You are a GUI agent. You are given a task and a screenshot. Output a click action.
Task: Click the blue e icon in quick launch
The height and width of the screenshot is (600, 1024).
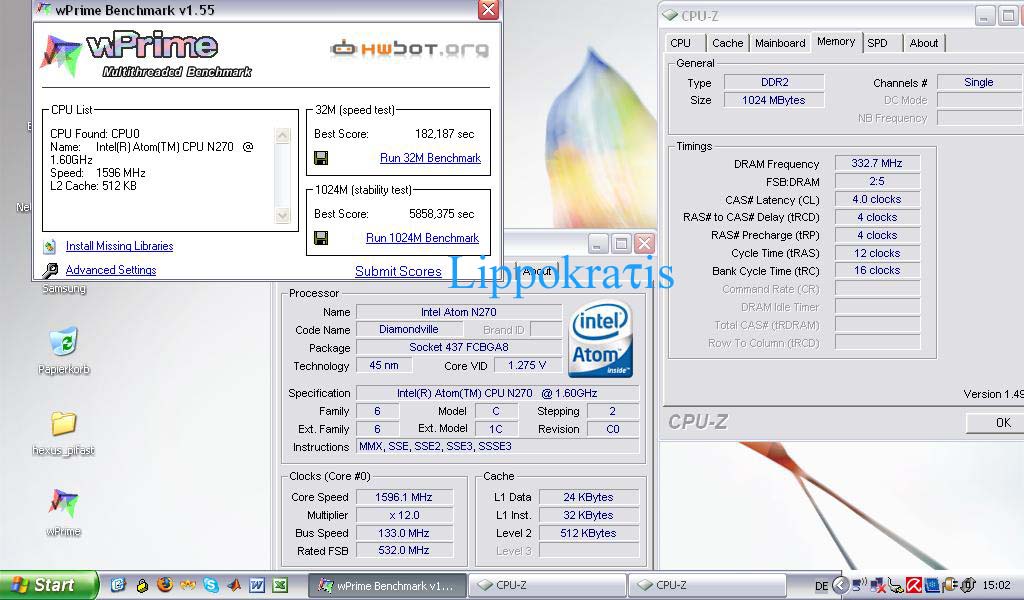click(x=118, y=584)
